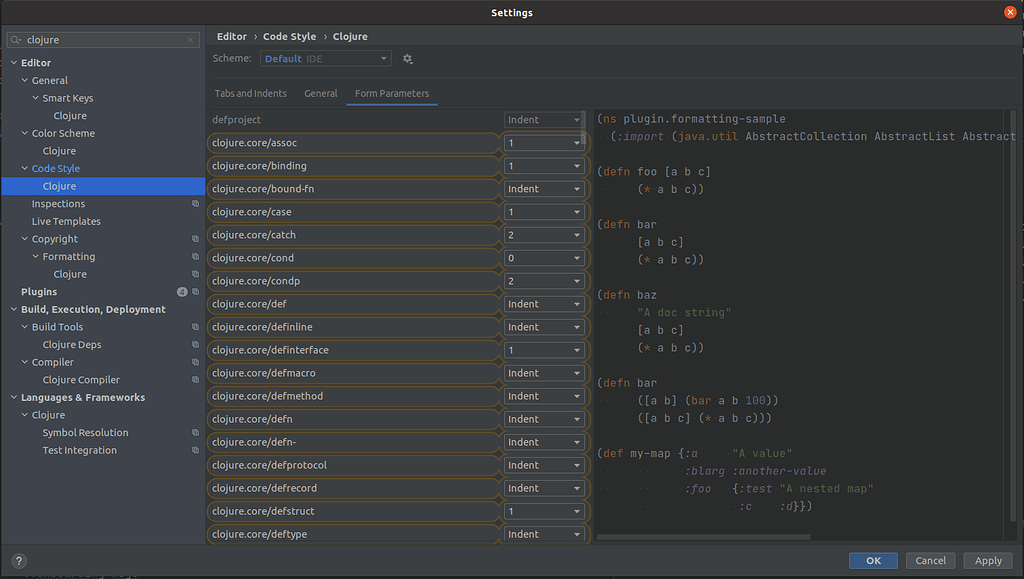Click the OK button
Screen dimensions: 1024x579
point(873,561)
